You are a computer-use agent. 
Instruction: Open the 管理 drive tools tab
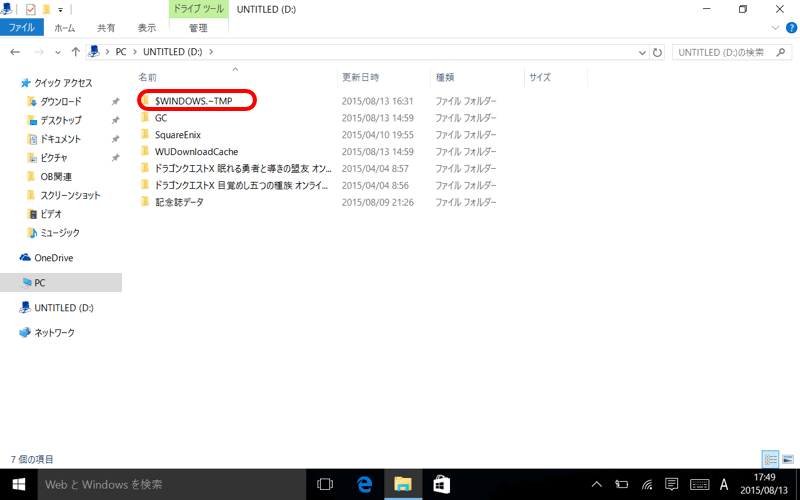pos(198,28)
